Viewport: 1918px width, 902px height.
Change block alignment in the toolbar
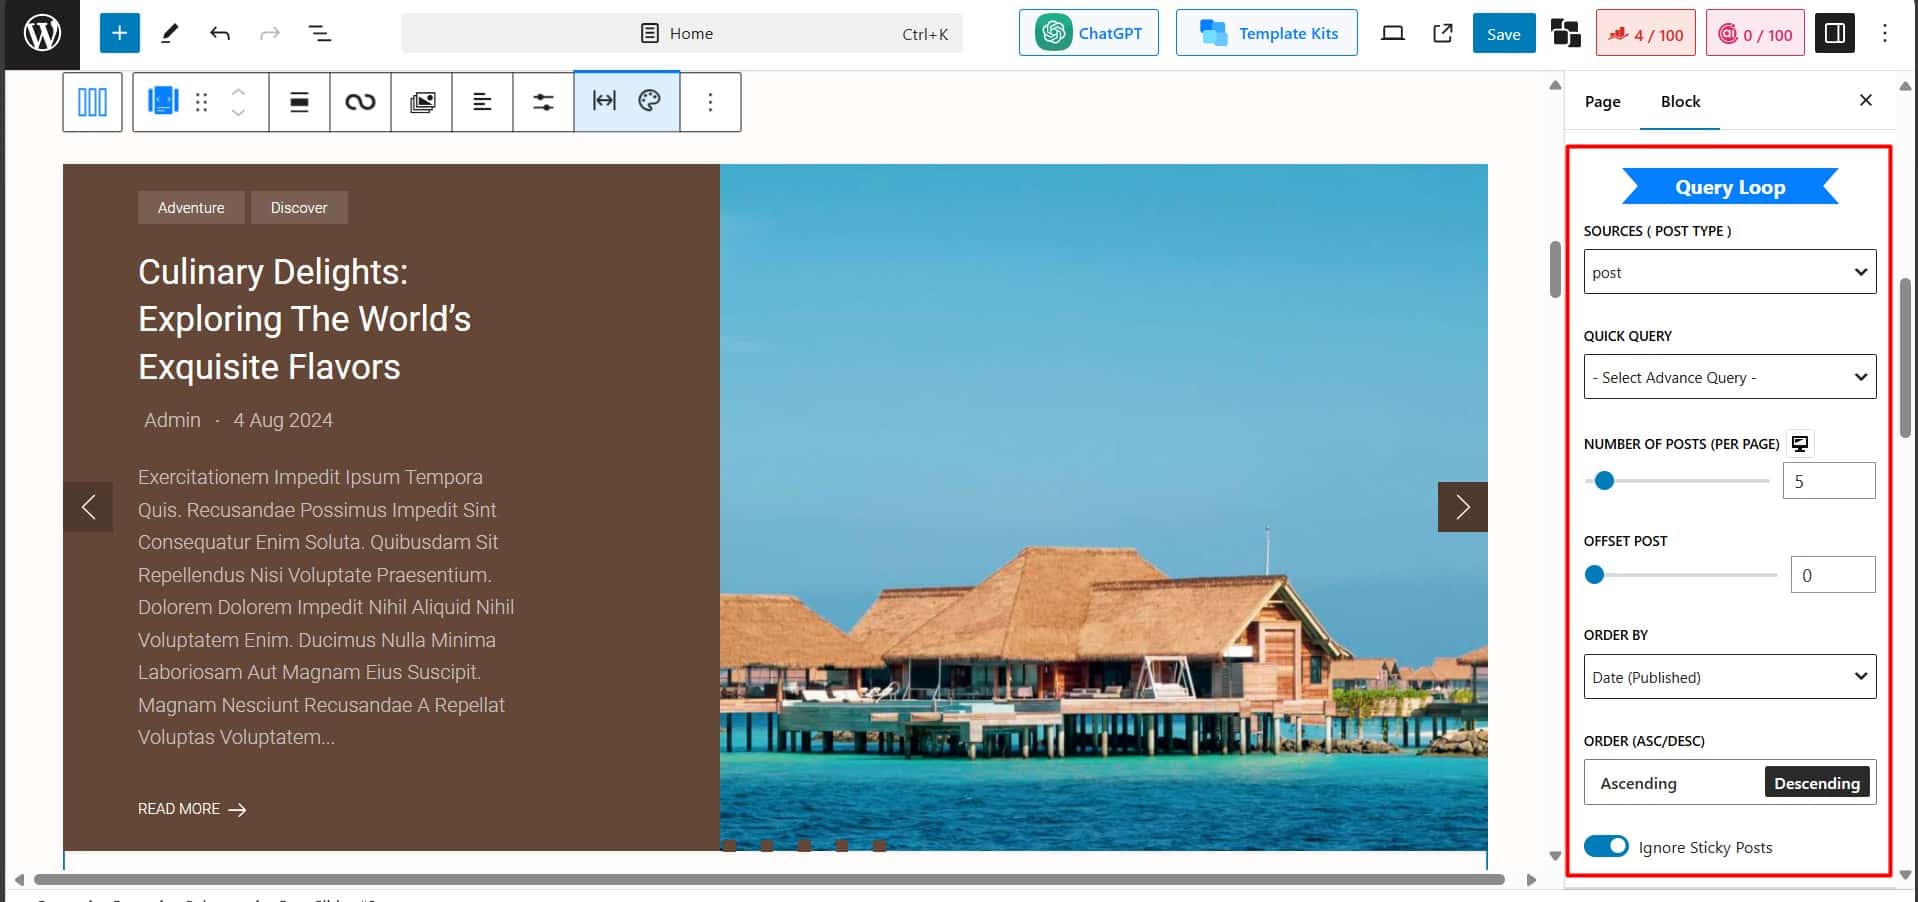tap(299, 102)
